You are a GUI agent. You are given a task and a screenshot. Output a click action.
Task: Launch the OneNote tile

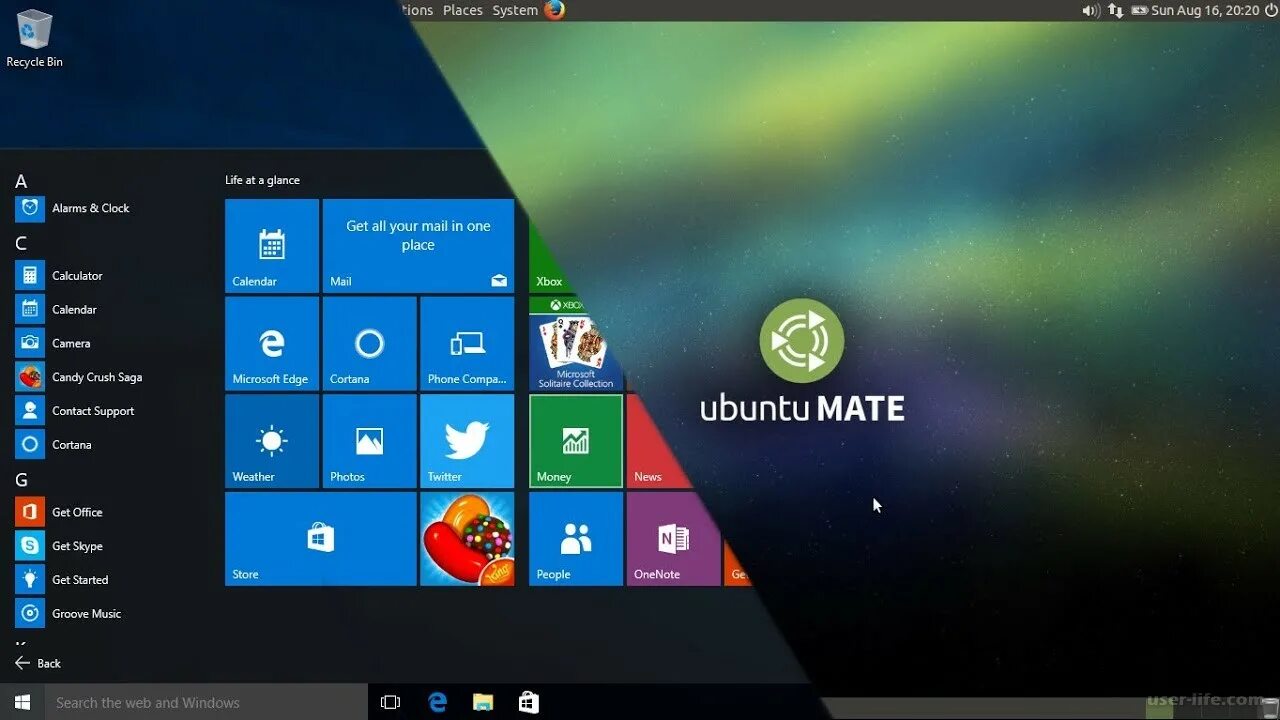pyautogui.click(x=673, y=539)
